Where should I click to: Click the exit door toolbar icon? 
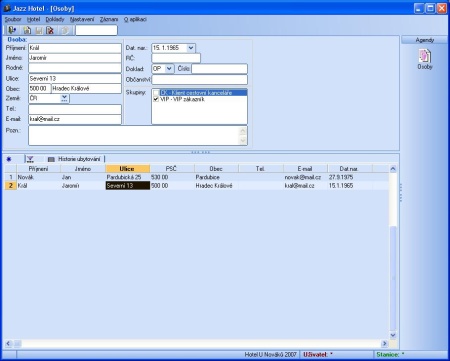coord(13,30)
